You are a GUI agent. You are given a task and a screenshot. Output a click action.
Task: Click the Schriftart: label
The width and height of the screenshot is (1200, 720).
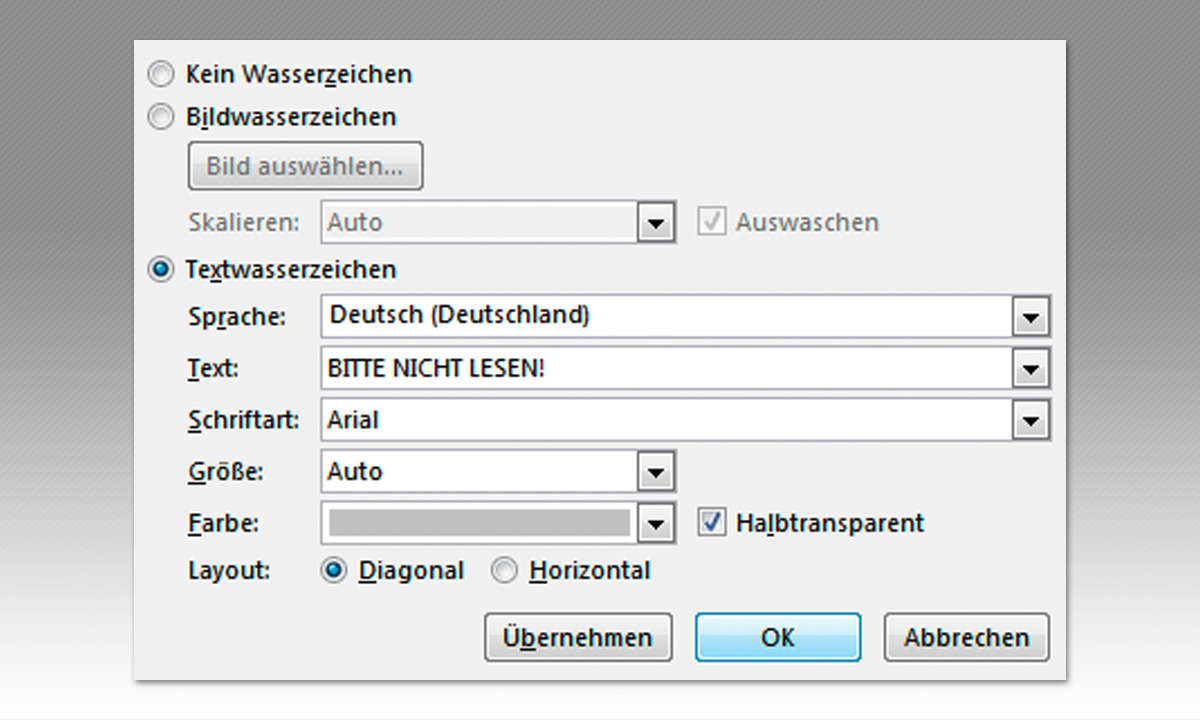(244, 420)
